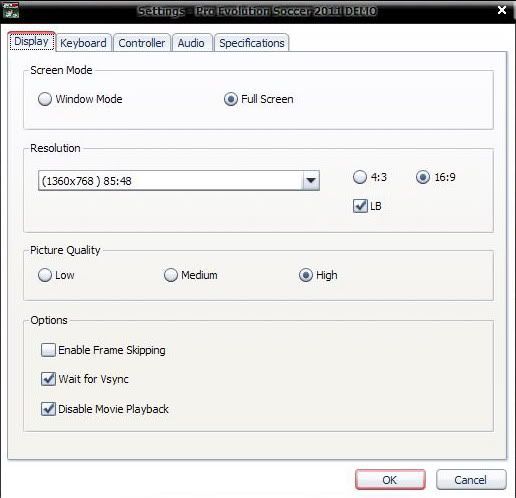Open the Controller tab
Screen dimensions: 516x498
coord(142,43)
